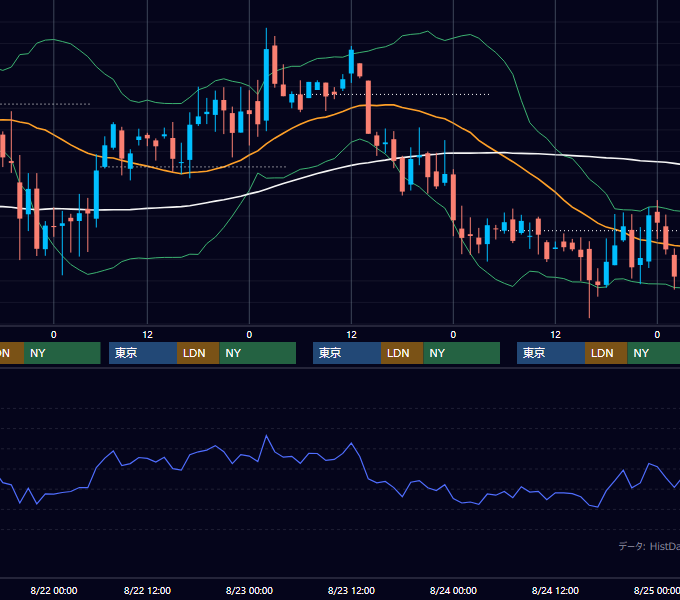The width and height of the screenshot is (680, 600).
Task: Click the long red candle after 8/23 12:00
Action: point(368,107)
